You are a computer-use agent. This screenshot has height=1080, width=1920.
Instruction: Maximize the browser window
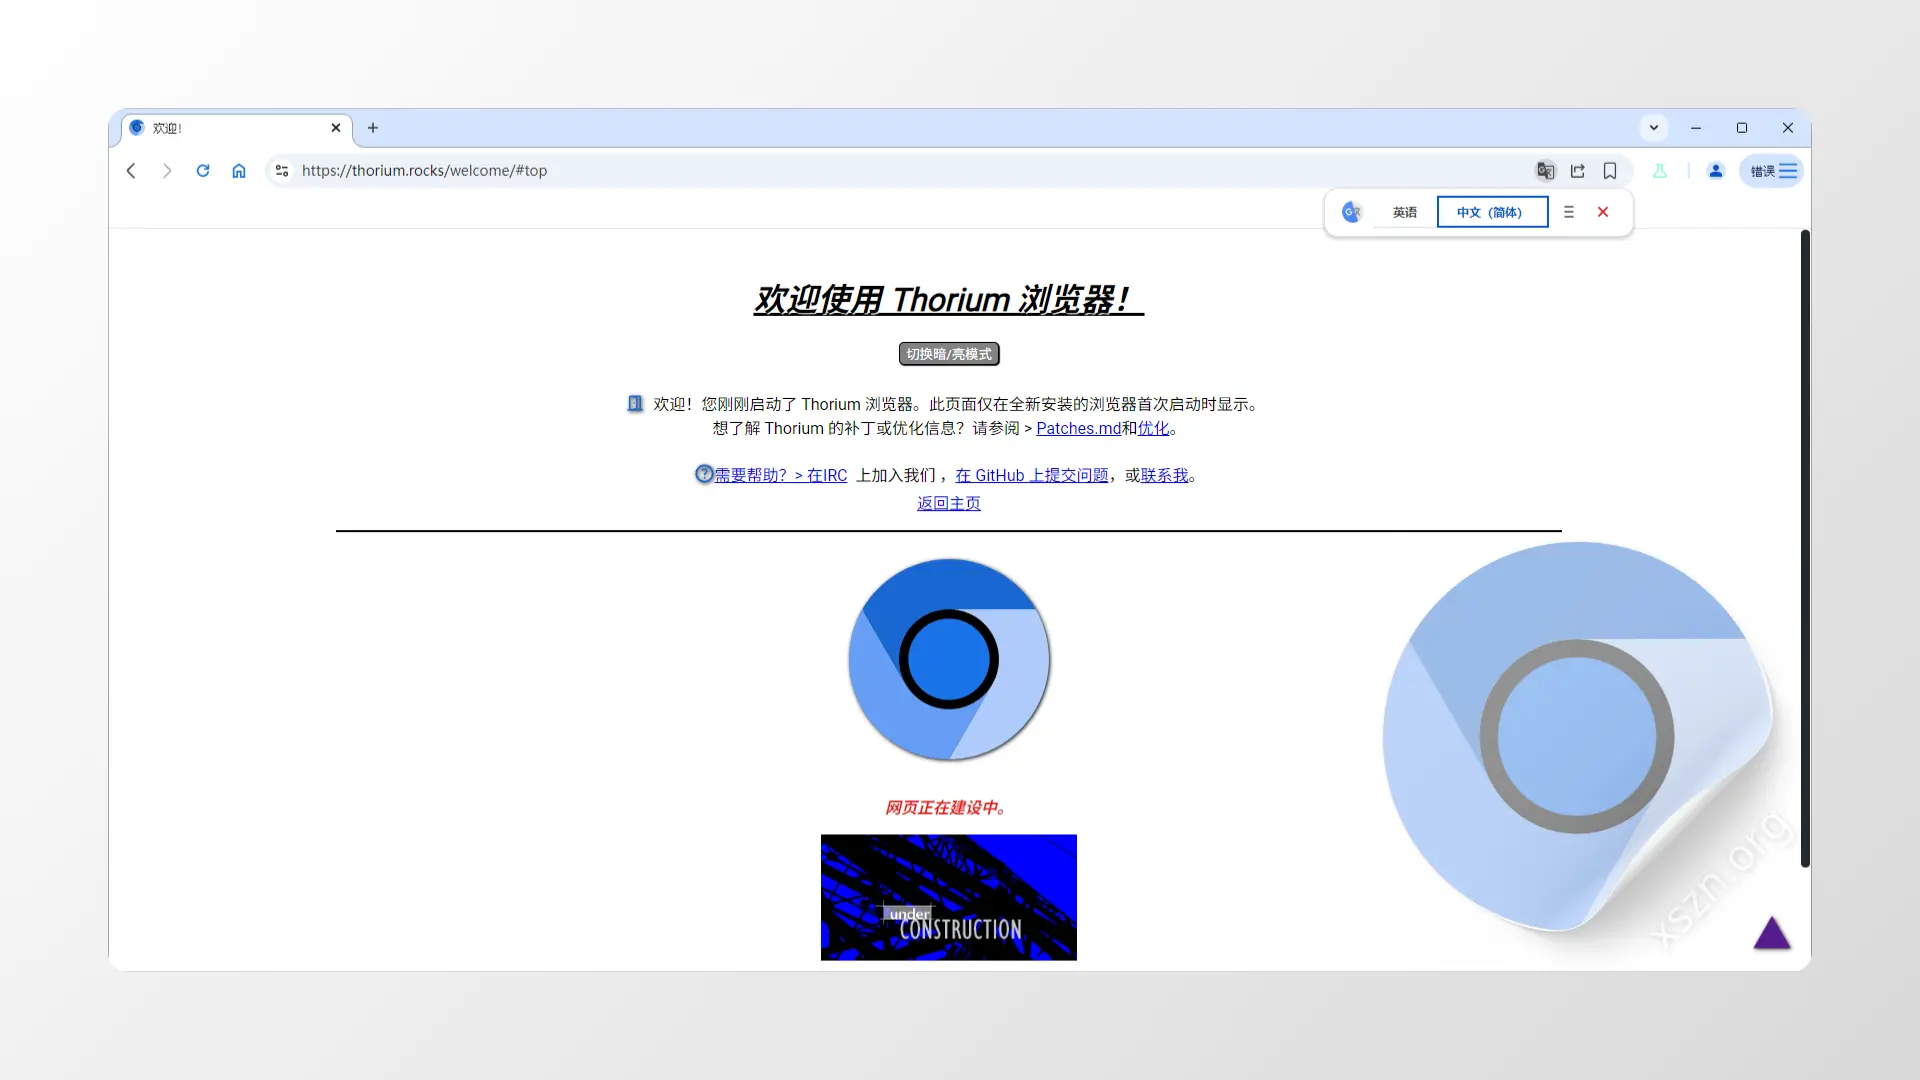pyautogui.click(x=1742, y=128)
